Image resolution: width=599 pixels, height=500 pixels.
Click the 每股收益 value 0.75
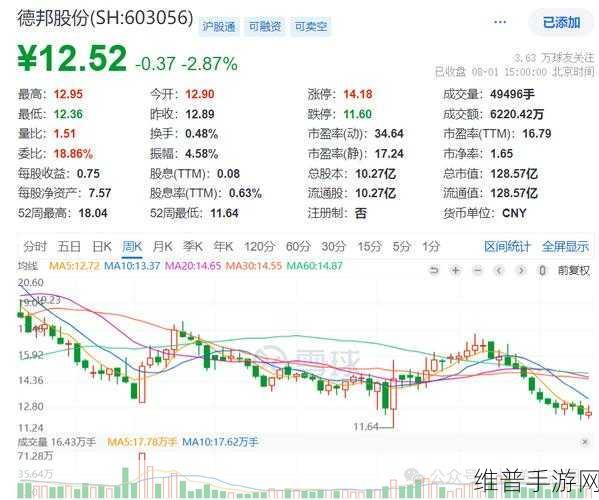(88, 173)
